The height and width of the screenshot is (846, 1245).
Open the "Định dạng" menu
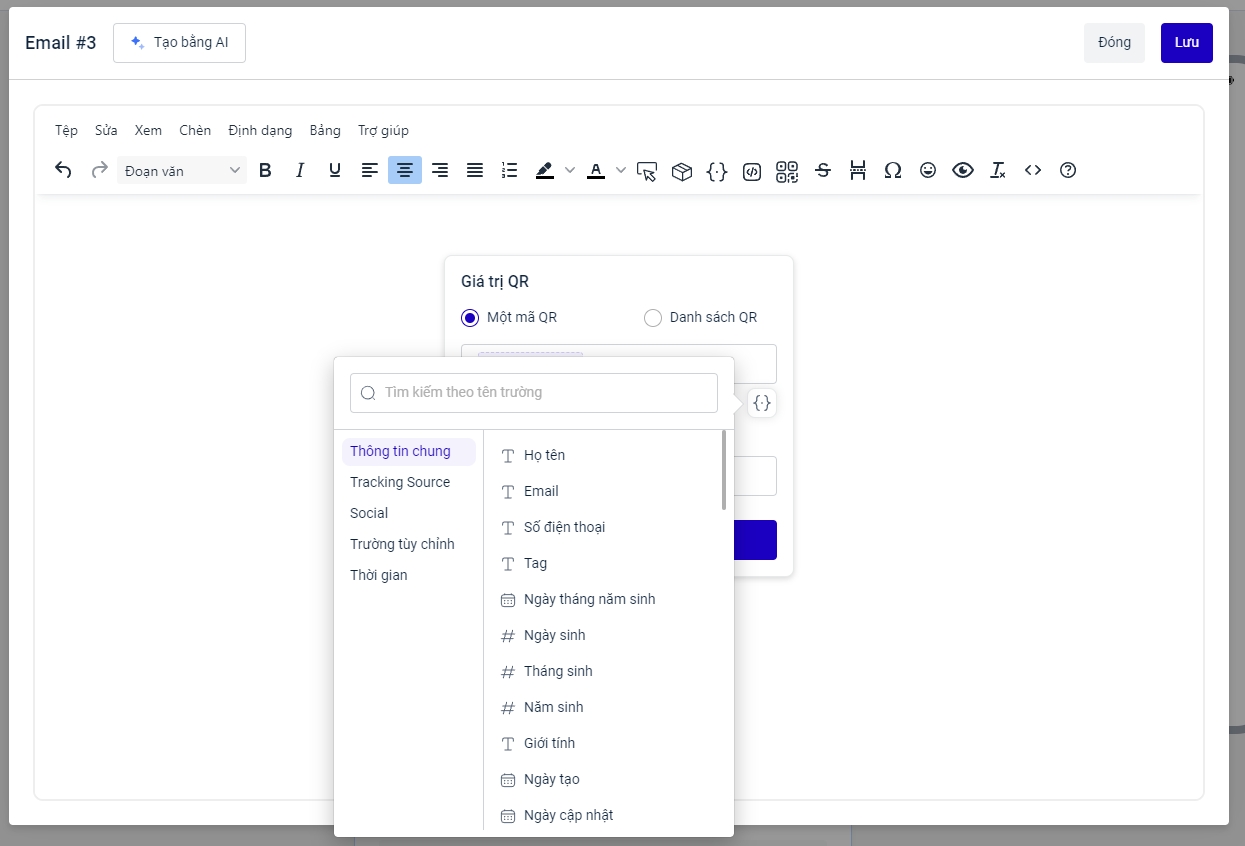pos(260,130)
